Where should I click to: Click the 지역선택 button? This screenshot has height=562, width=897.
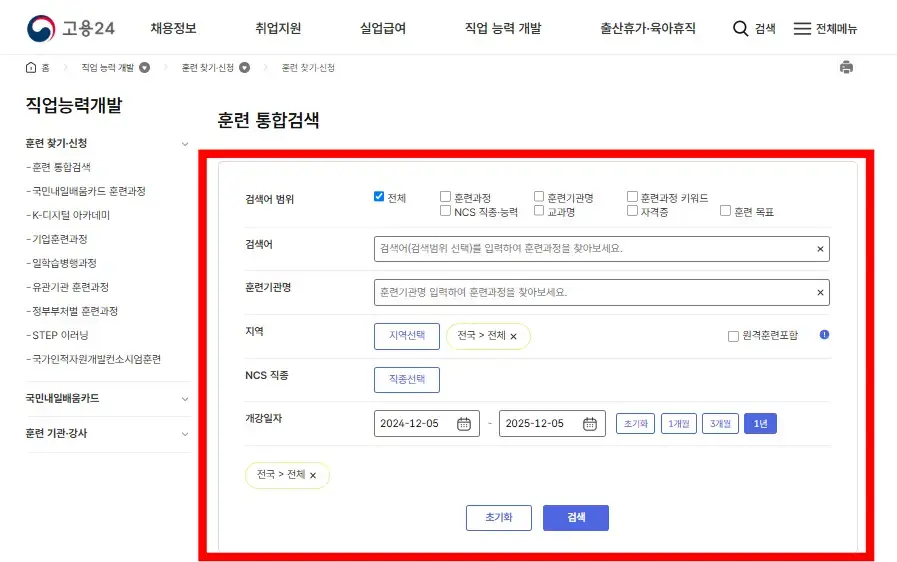407,336
